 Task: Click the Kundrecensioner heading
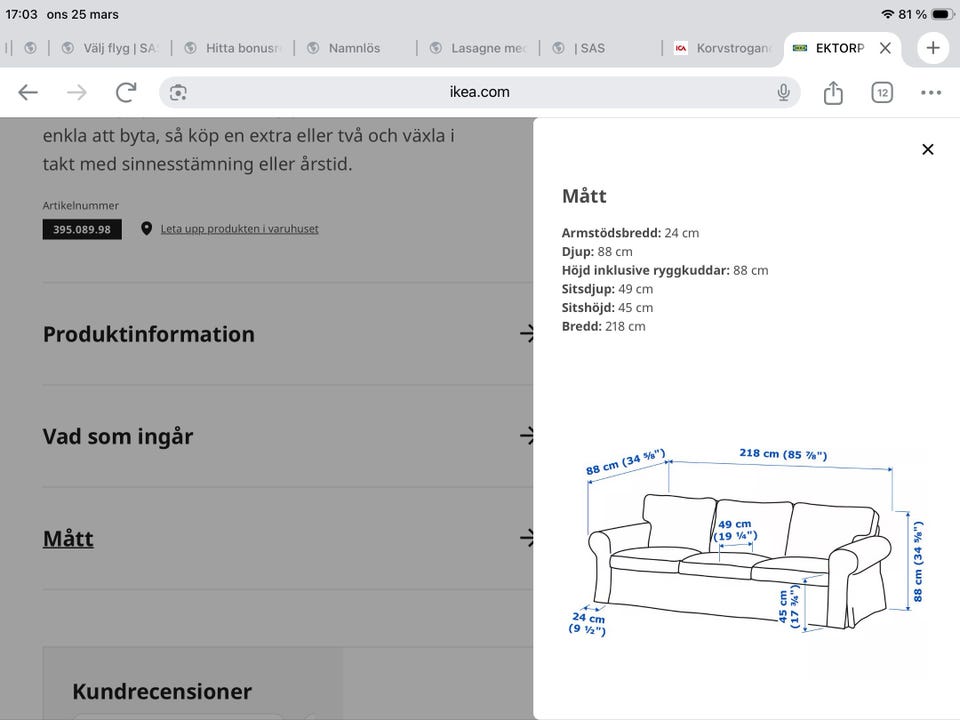pyautogui.click(x=162, y=692)
